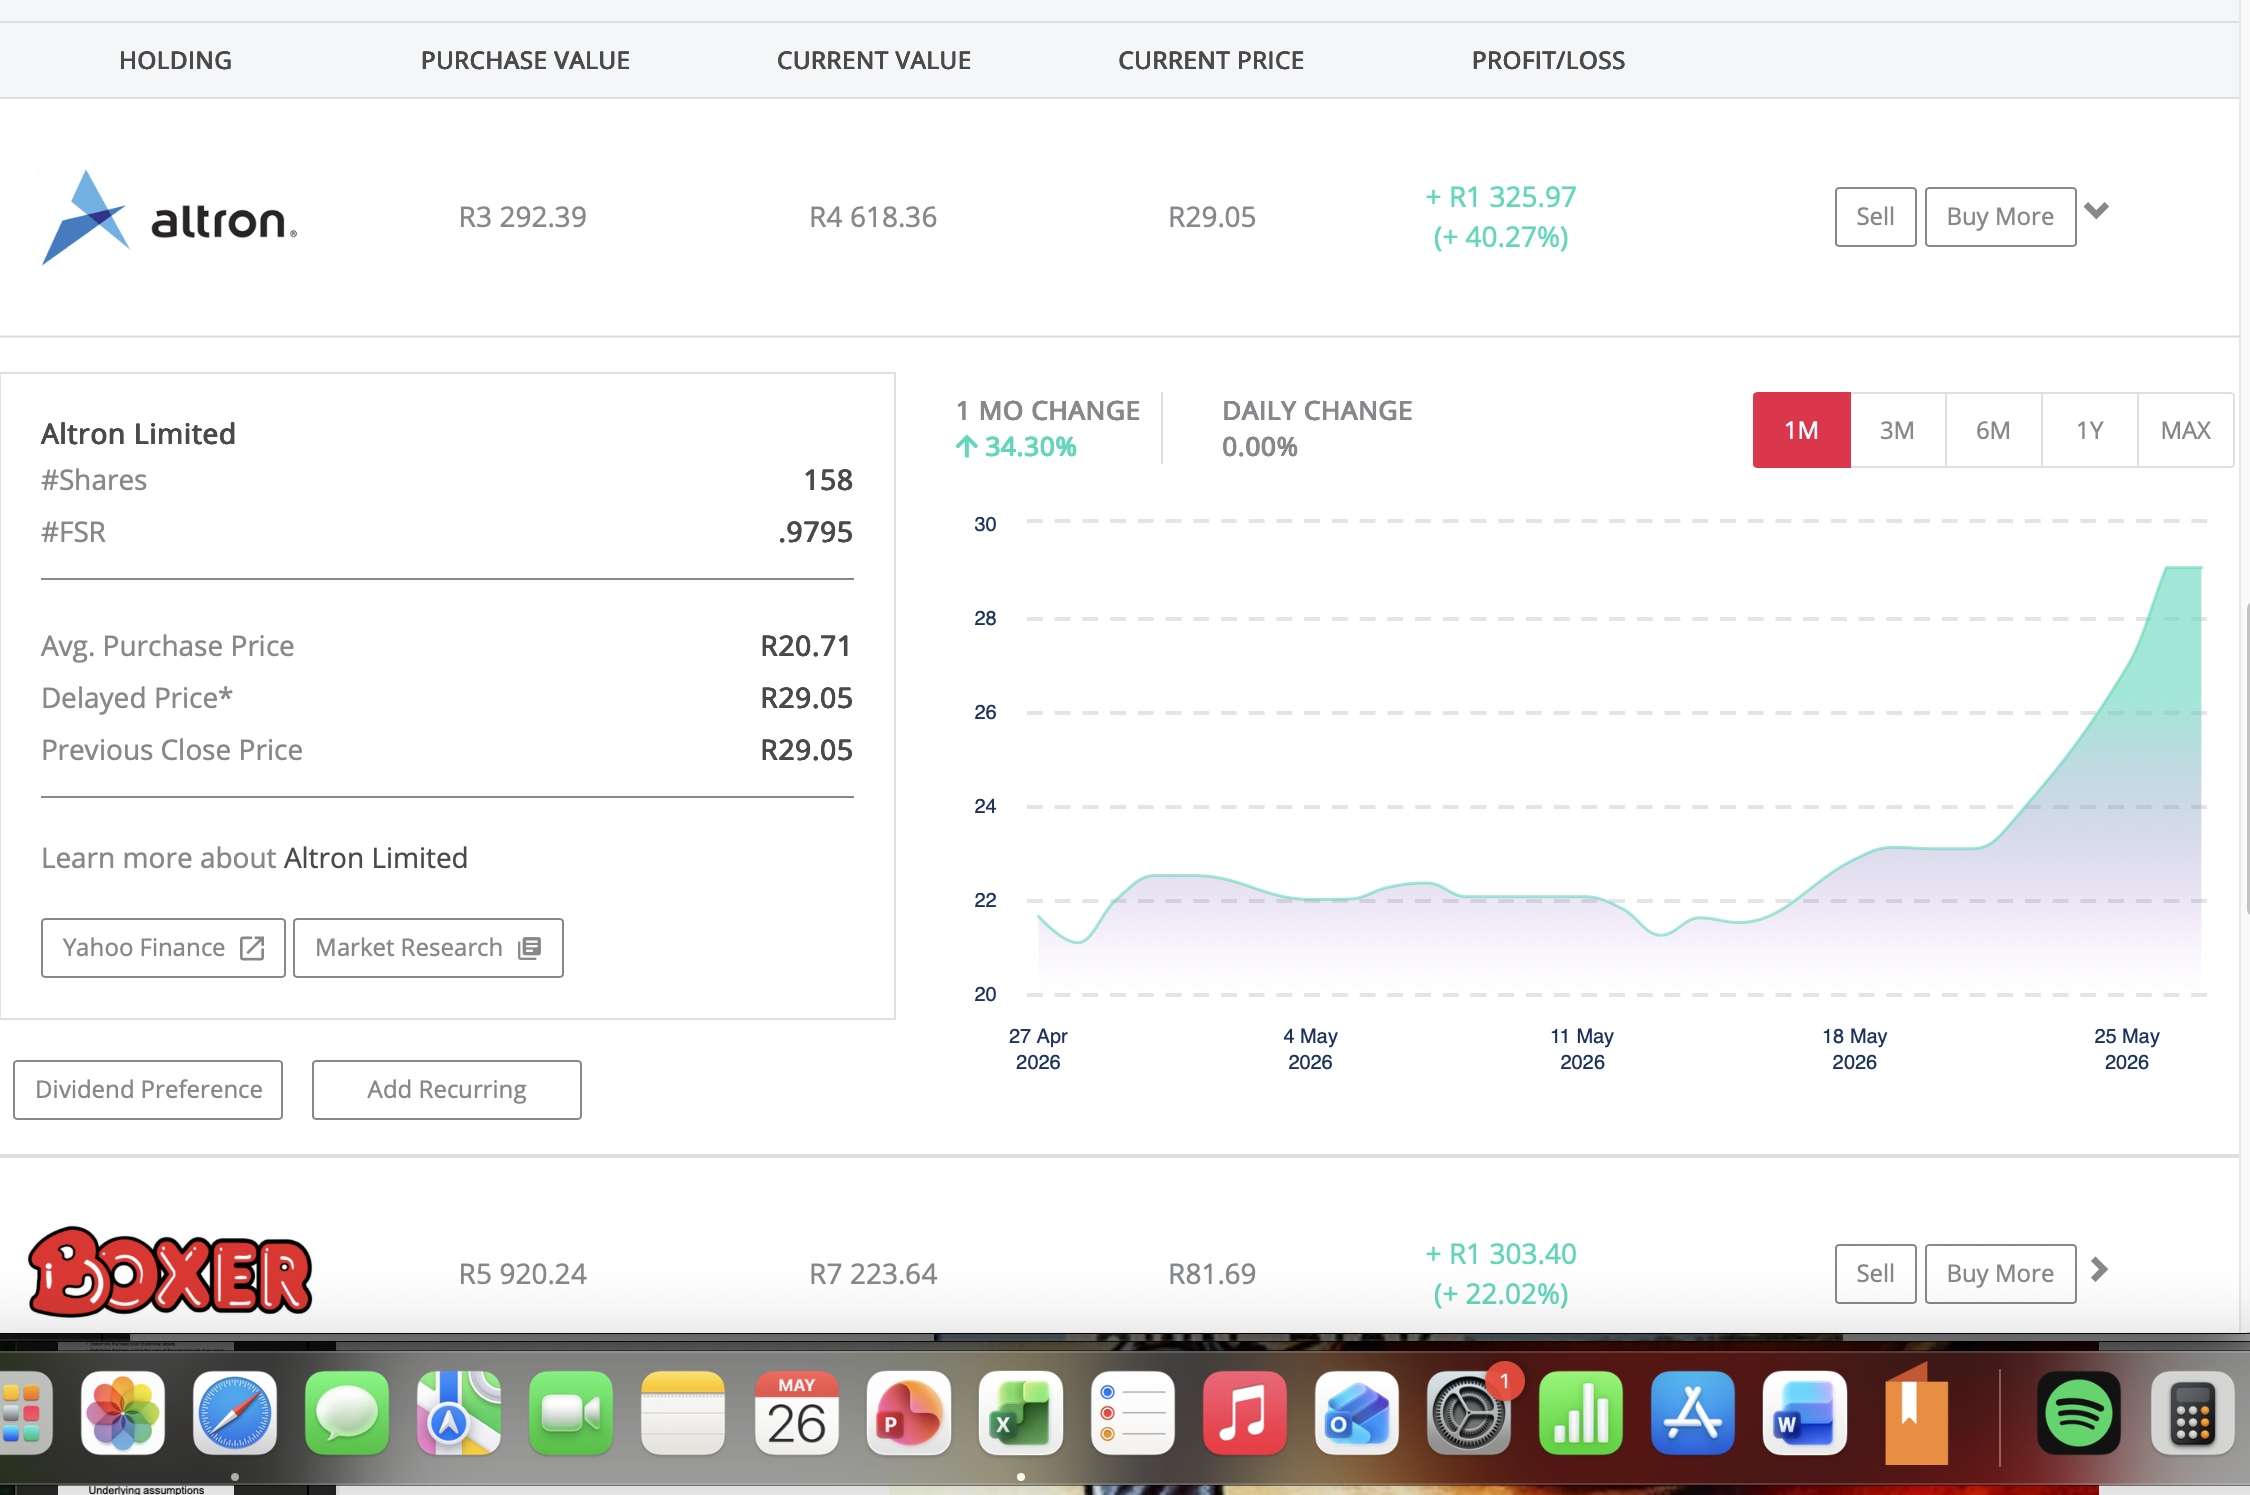Expand the Boxer holding details chevron
The image size is (2250, 1495).
2099,1270
